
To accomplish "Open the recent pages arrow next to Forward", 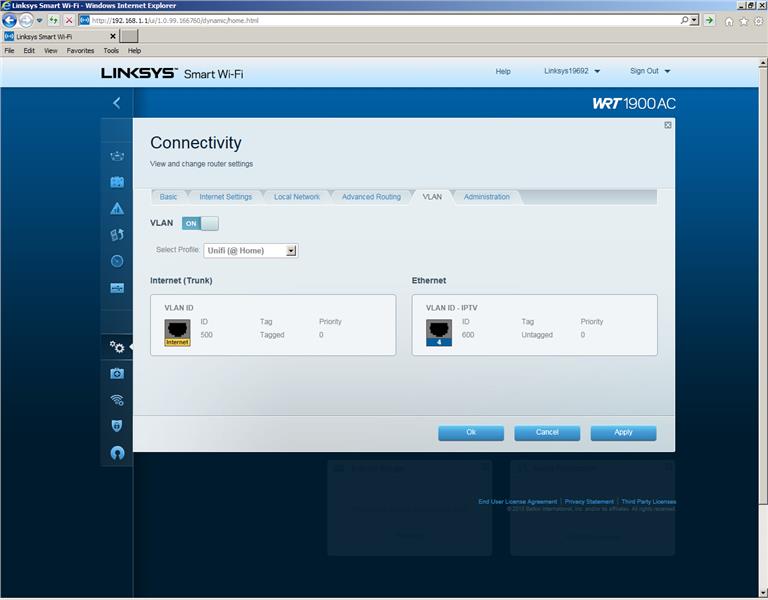I will (x=40, y=21).
